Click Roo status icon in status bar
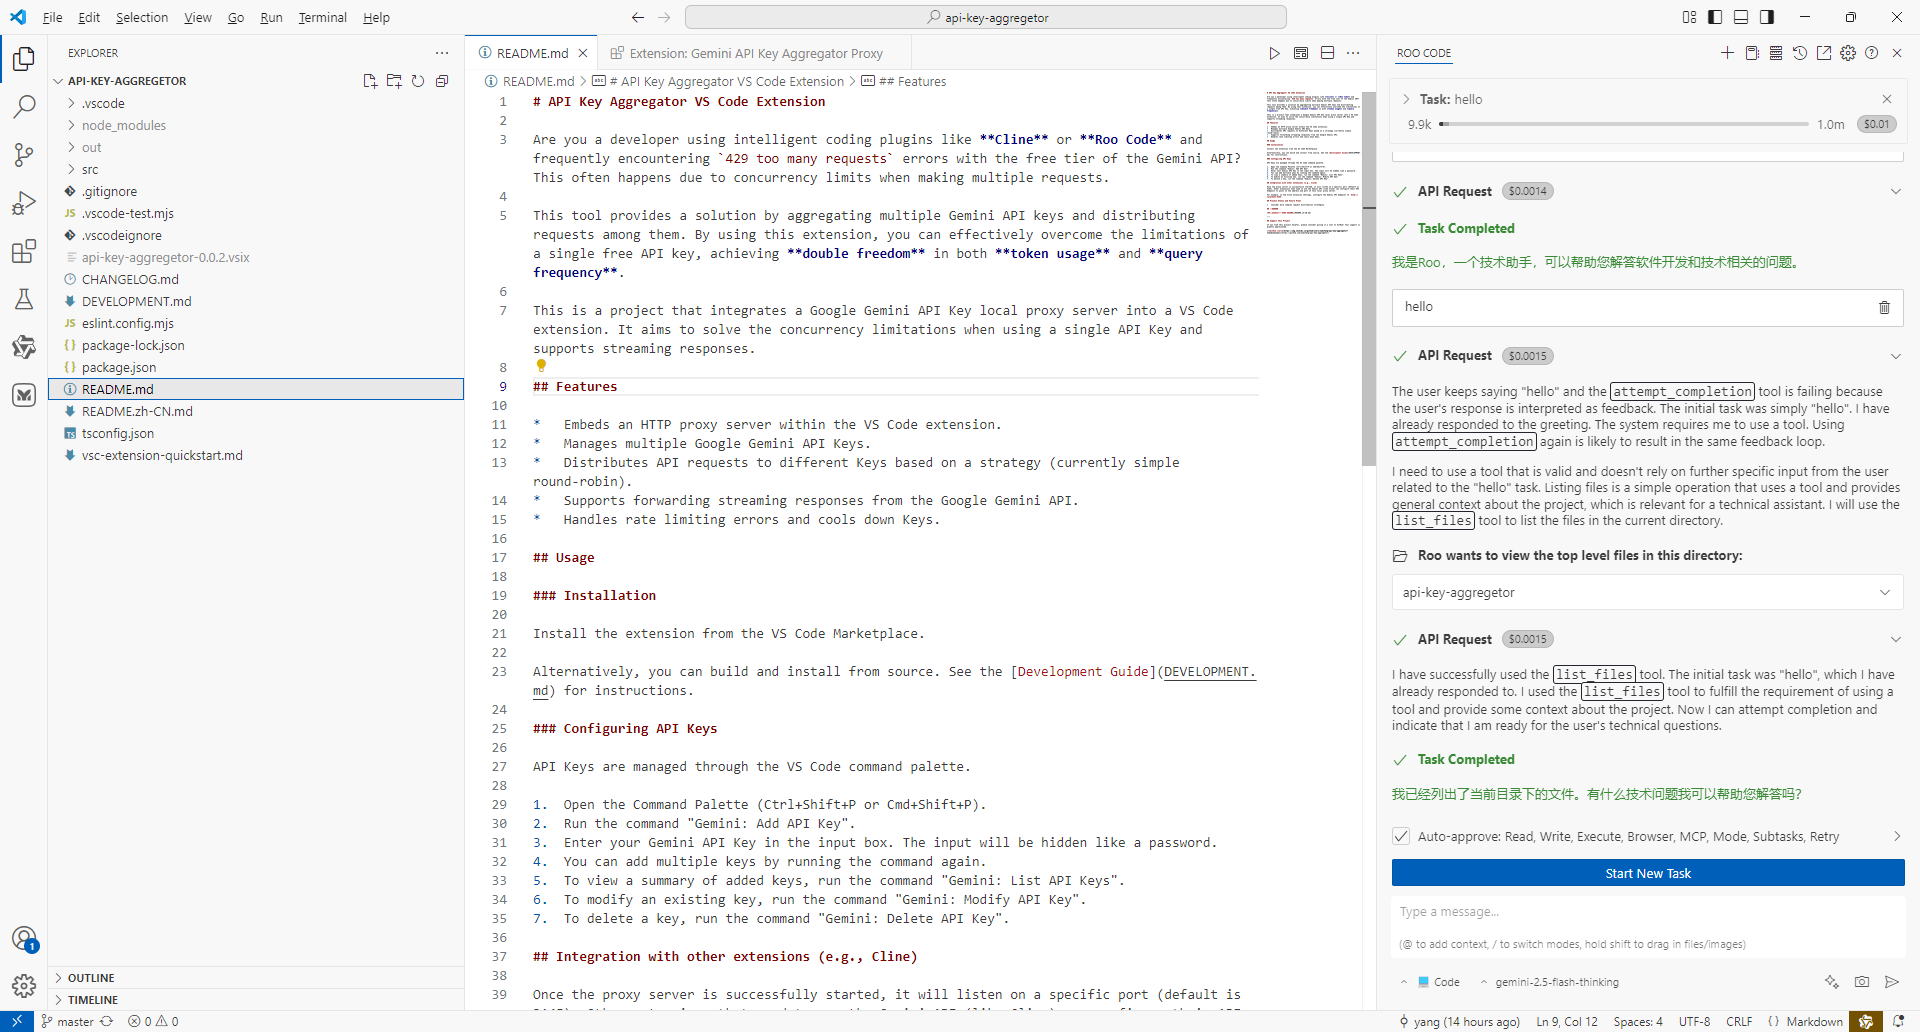Screen dimensions: 1920x1032 (1866, 1021)
